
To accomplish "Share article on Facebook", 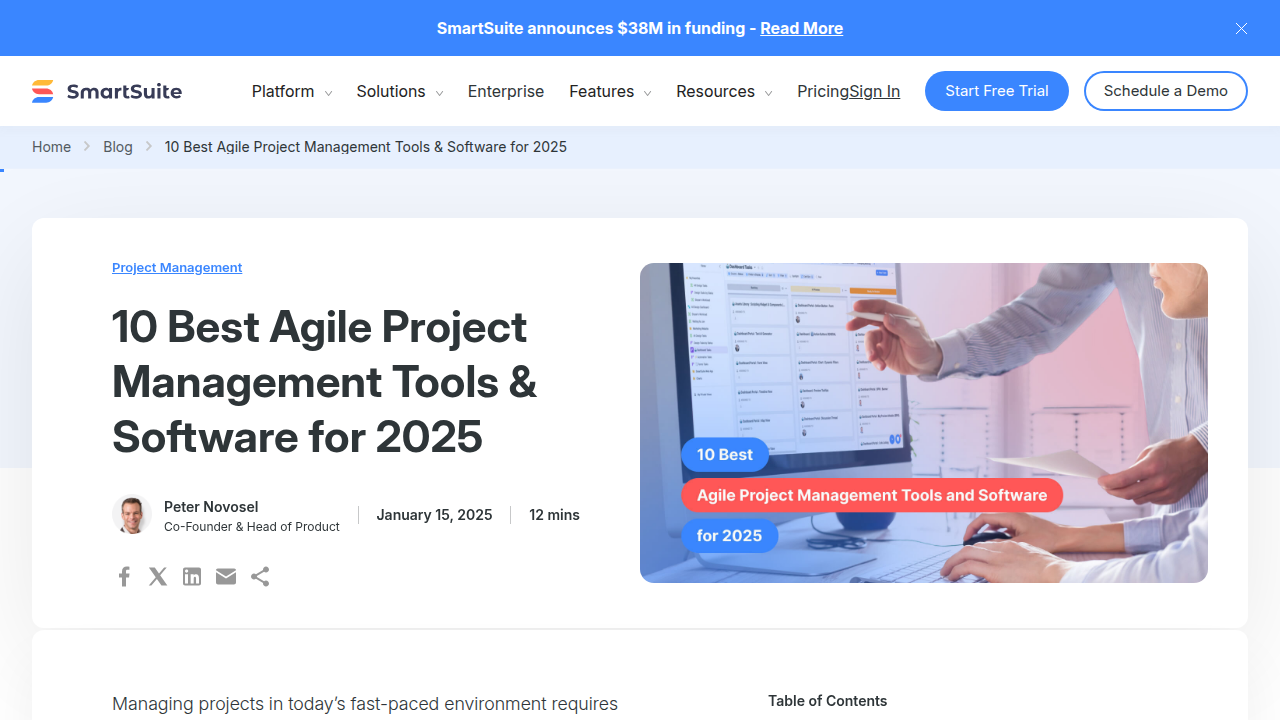I will 124,576.
